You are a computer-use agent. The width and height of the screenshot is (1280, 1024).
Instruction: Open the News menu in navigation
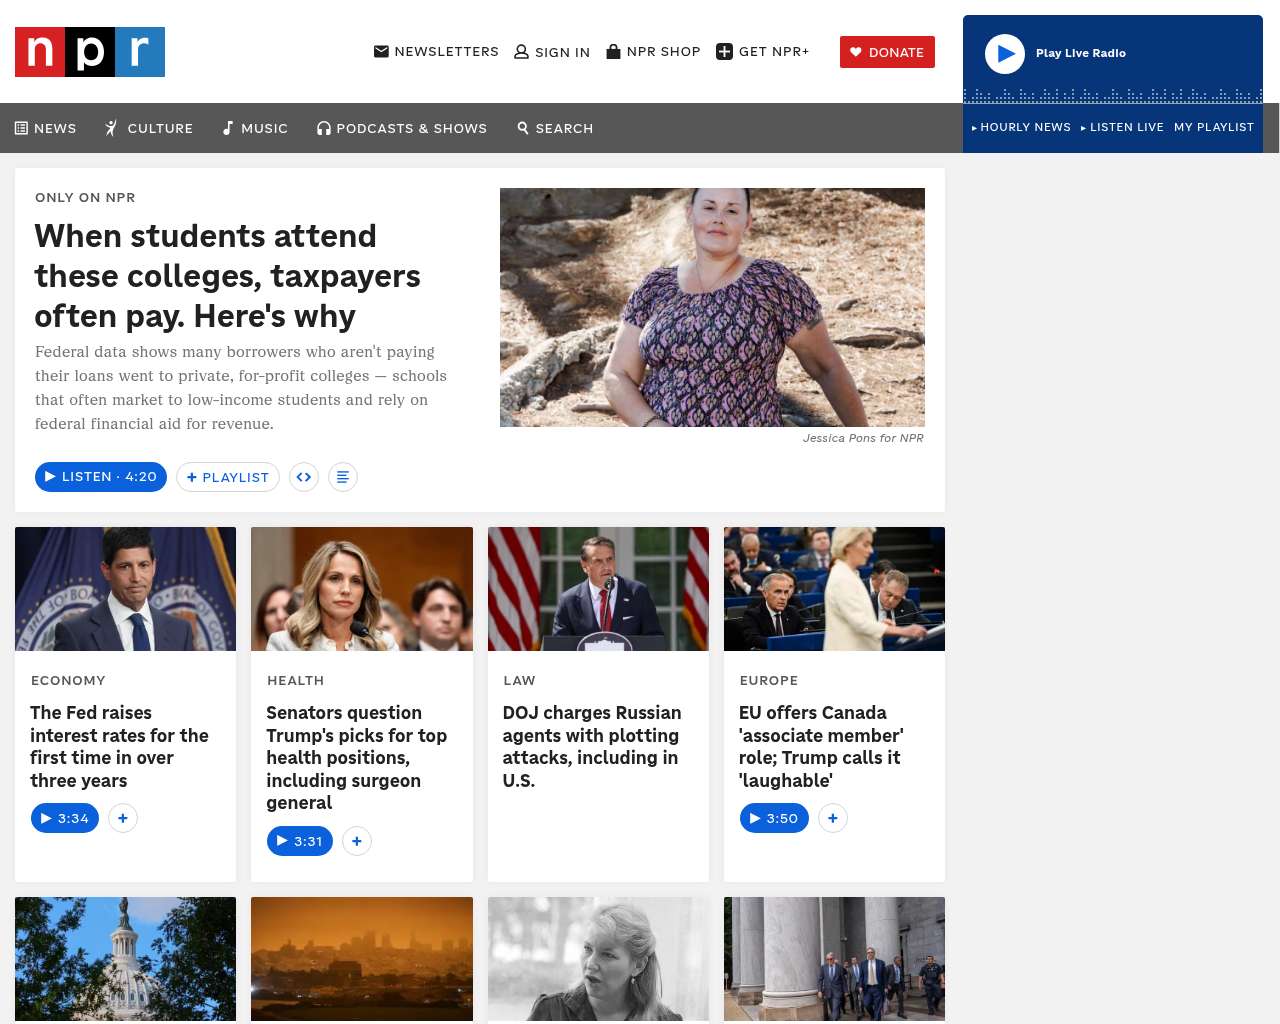click(x=45, y=128)
